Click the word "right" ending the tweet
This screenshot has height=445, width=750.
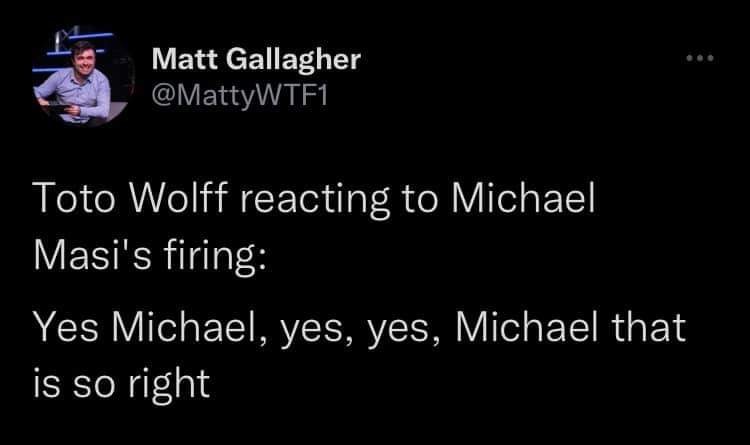(x=169, y=384)
